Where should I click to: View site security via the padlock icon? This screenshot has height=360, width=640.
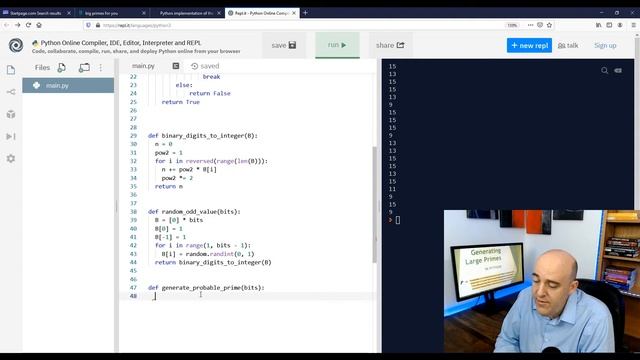pyautogui.click(x=98, y=25)
